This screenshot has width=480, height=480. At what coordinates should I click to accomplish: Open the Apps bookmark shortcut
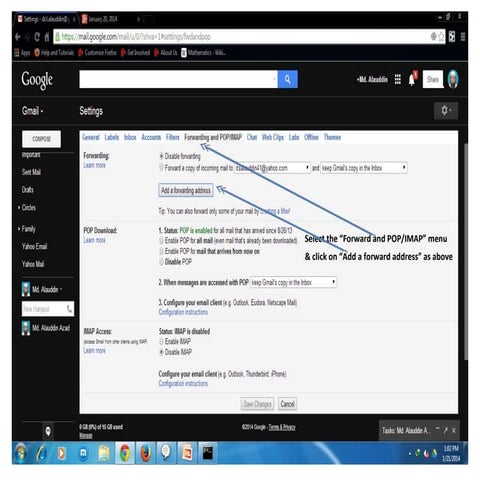(22, 53)
